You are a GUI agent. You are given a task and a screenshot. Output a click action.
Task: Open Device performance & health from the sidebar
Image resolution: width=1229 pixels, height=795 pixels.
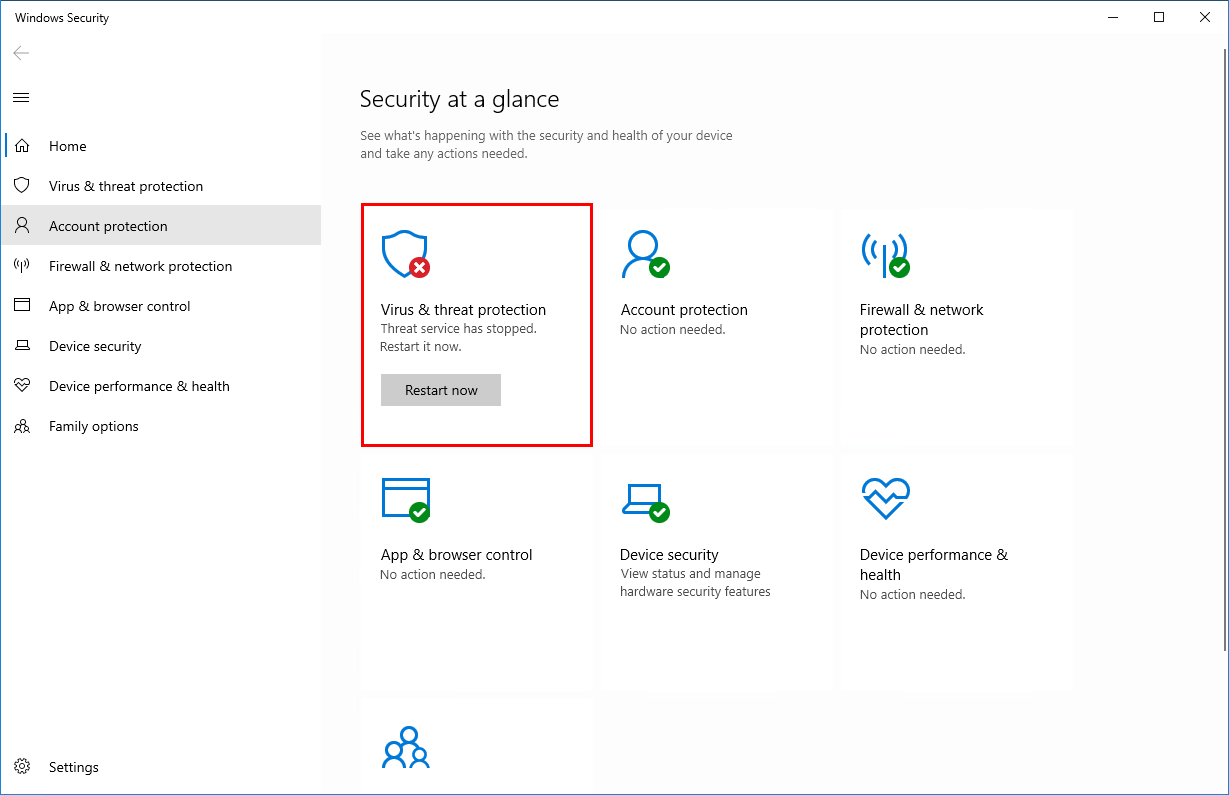tap(139, 385)
